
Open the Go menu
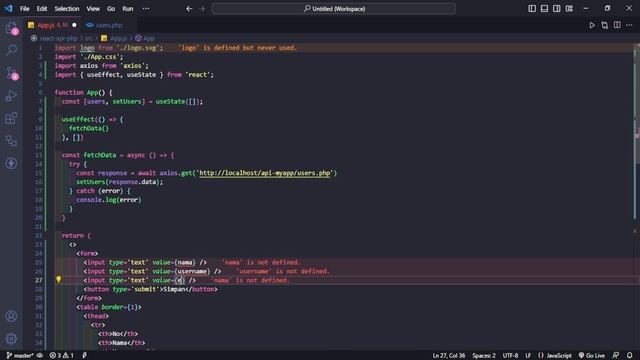point(111,9)
